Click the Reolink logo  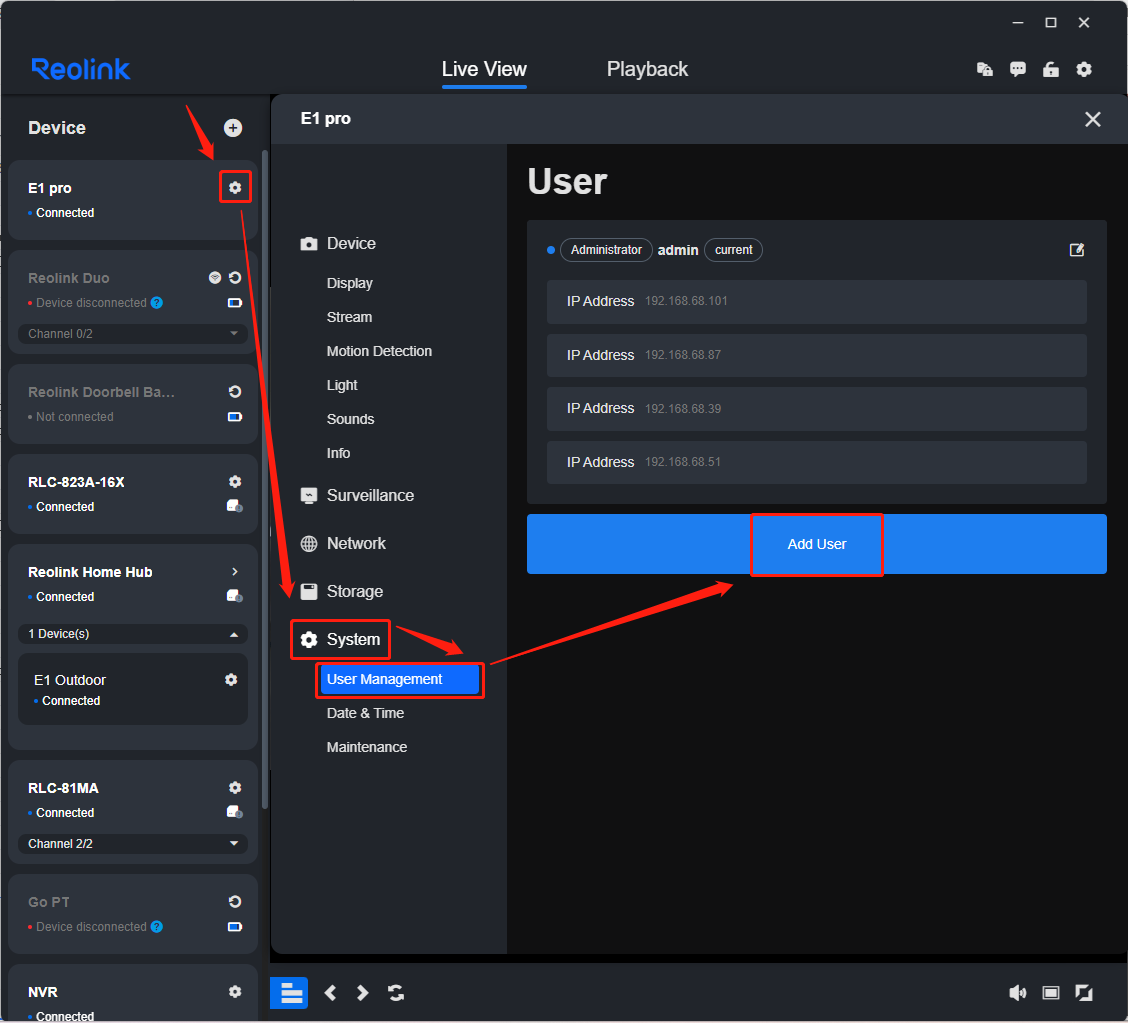click(x=81, y=70)
